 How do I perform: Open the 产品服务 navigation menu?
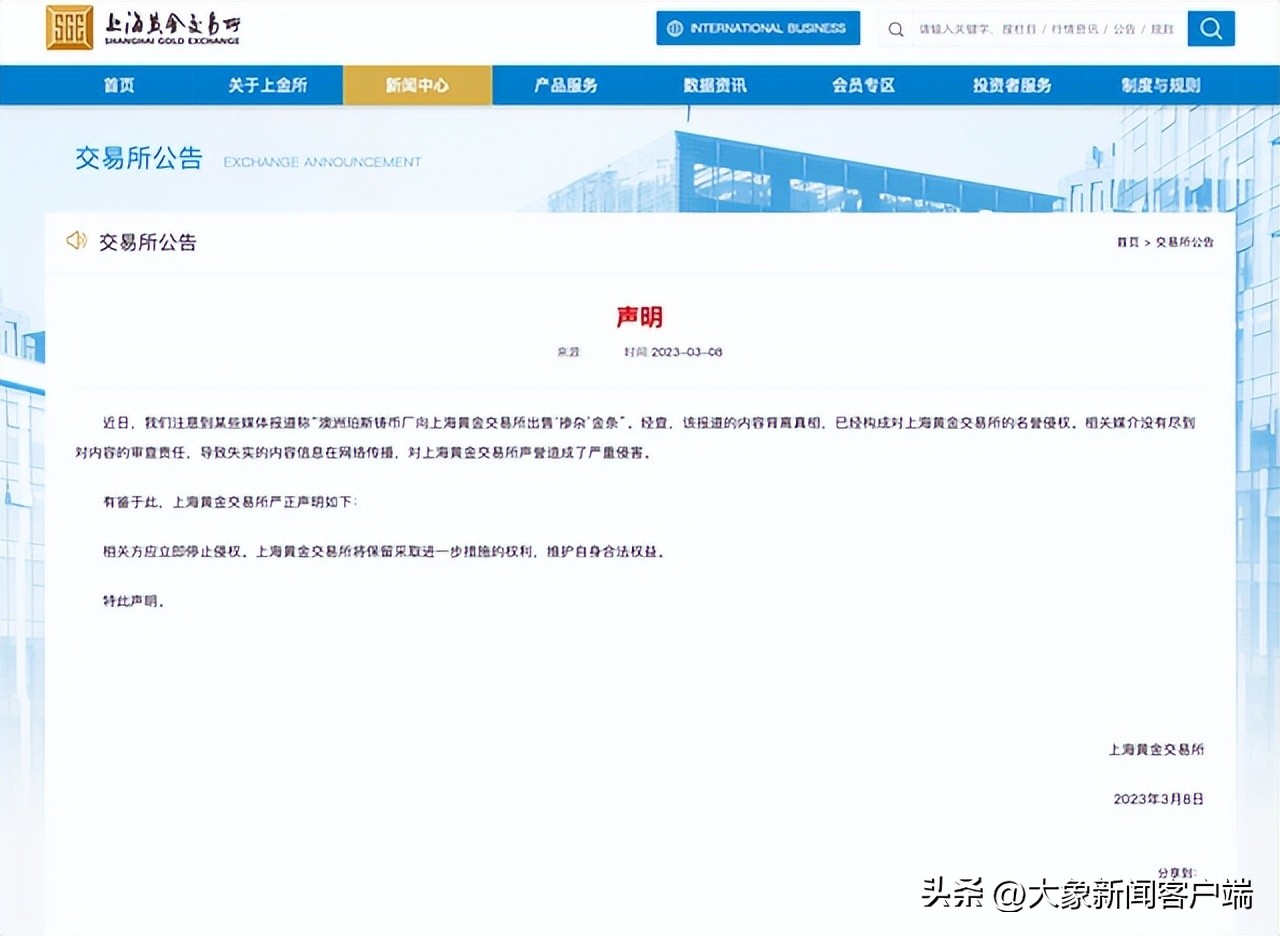(x=565, y=85)
